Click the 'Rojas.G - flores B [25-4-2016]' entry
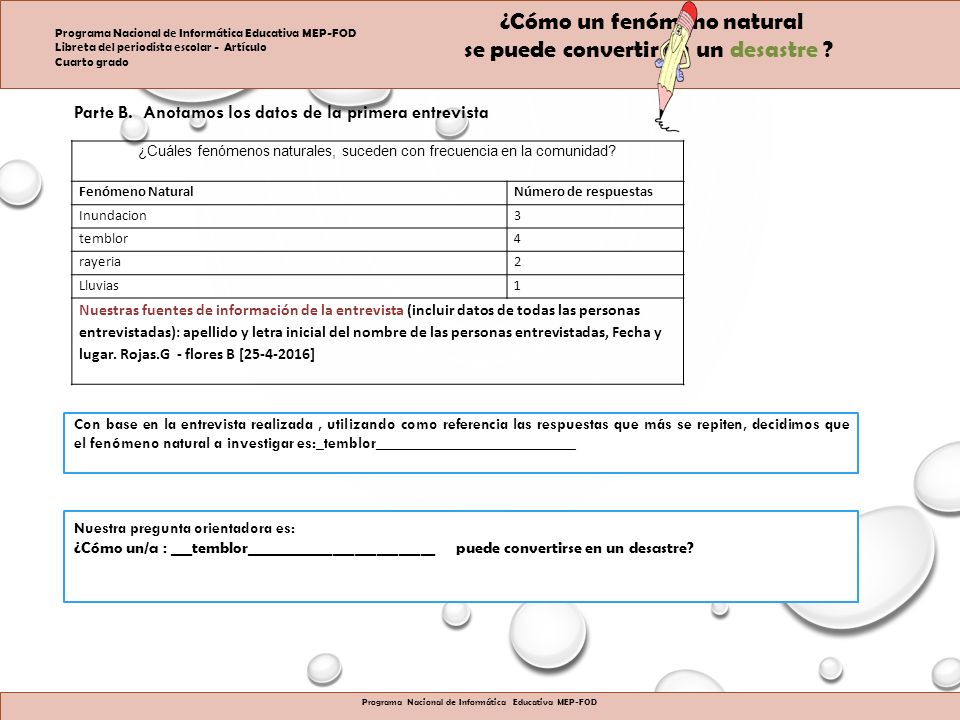 tap(217, 354)
